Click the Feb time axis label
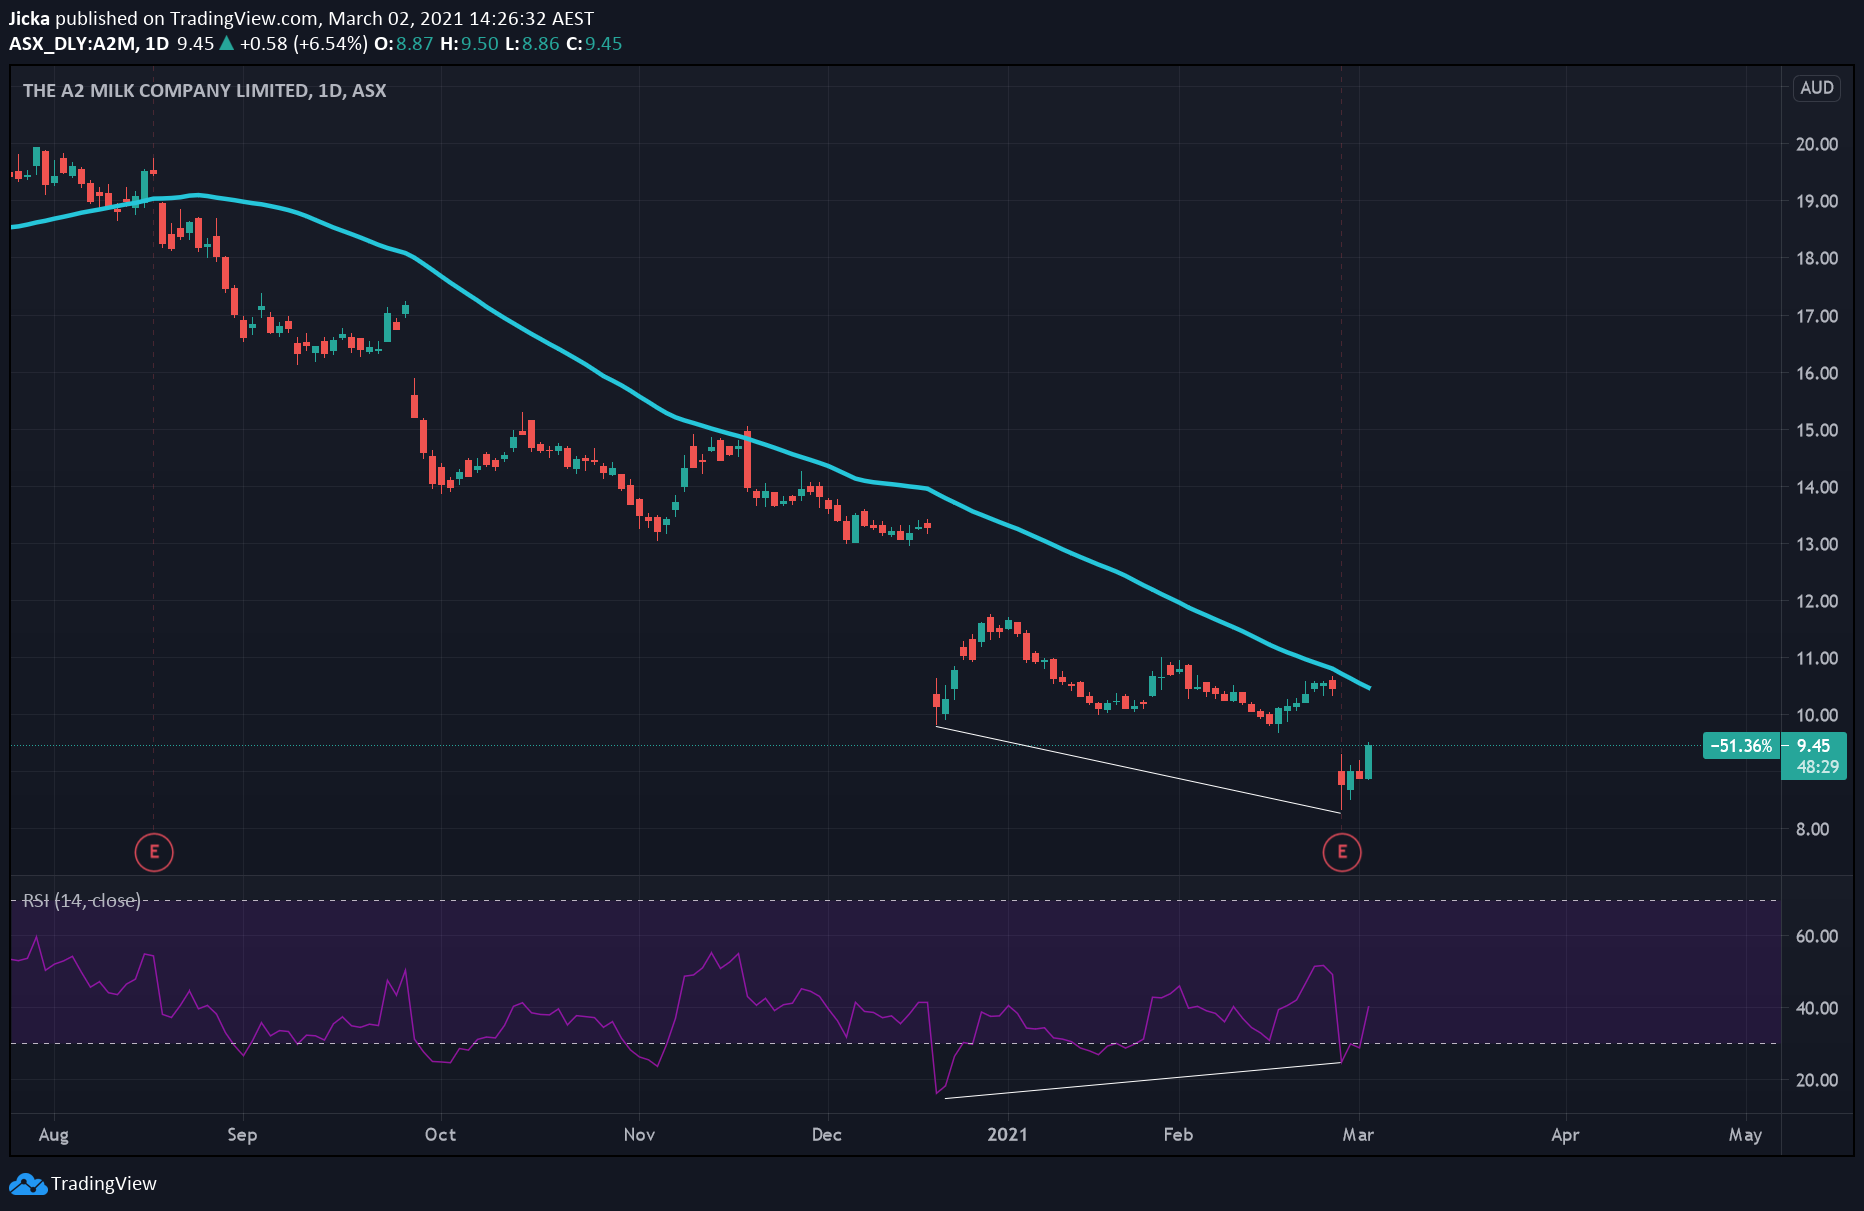1864x1211 pixels. pyautogui.click(x=1178, y=1135)
